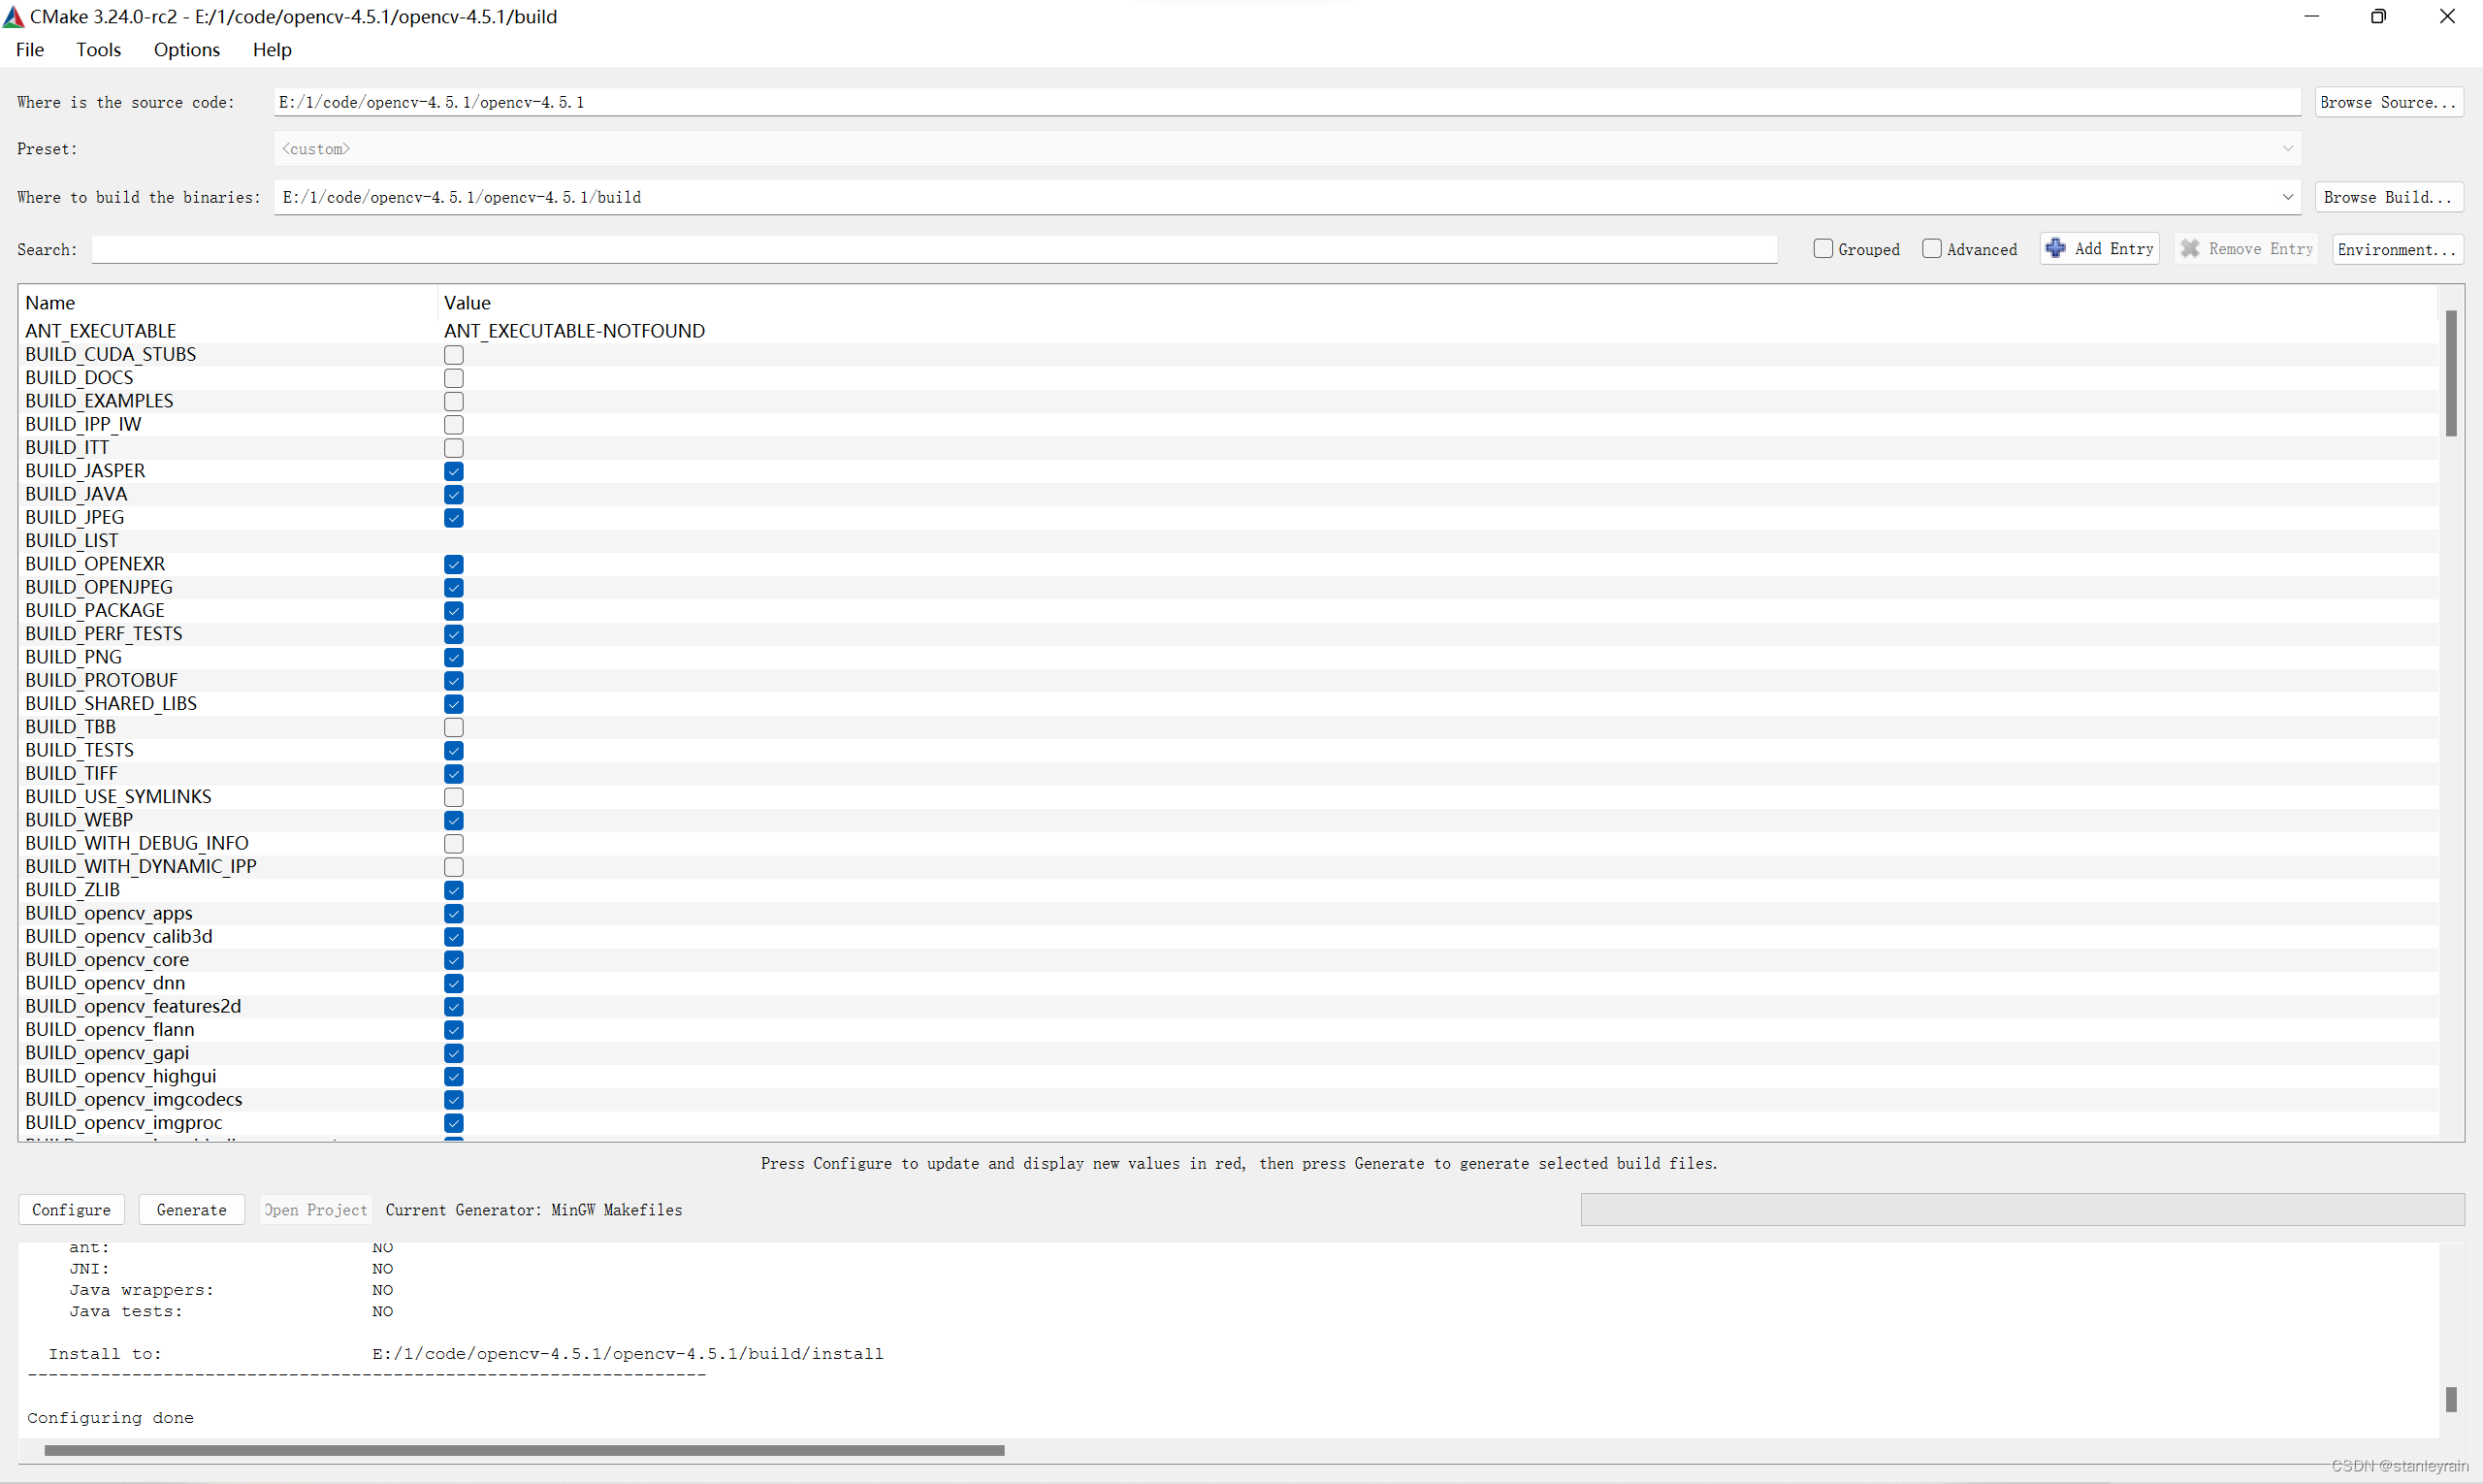Viewport: 2483px width, 1484px height.
Task: Click the Add Entry plus icon
Action: [2056, 248]
